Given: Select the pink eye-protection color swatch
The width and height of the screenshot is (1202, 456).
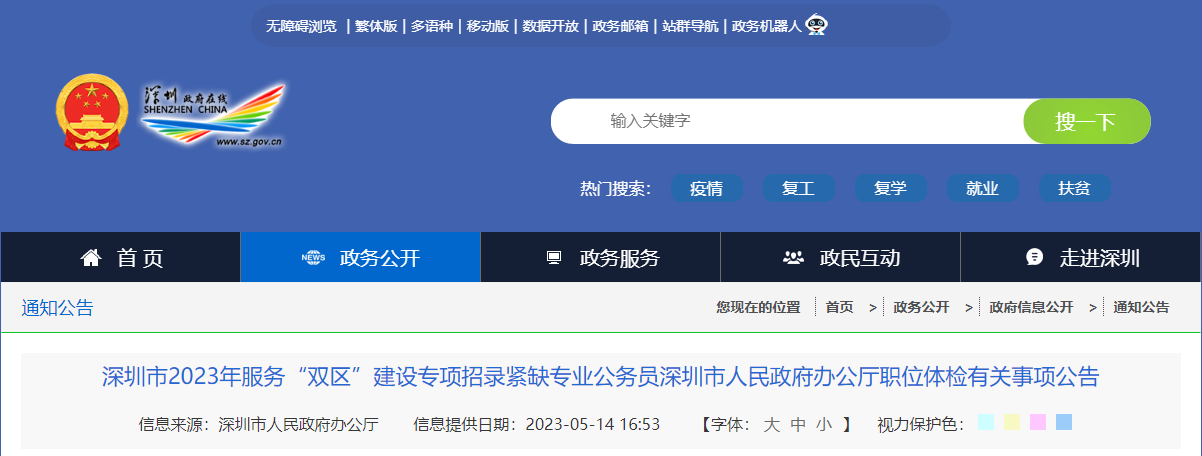Looking at the screenshot, I should point(1037,423).
